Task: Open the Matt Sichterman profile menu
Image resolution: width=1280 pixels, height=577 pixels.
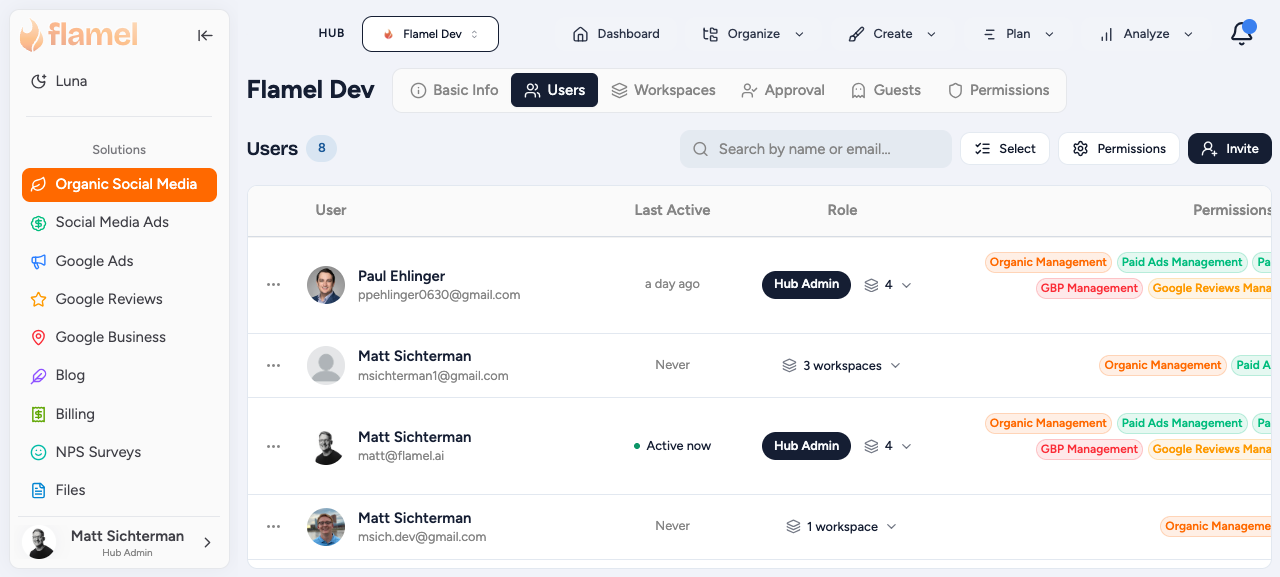Action: coord(119,543)
